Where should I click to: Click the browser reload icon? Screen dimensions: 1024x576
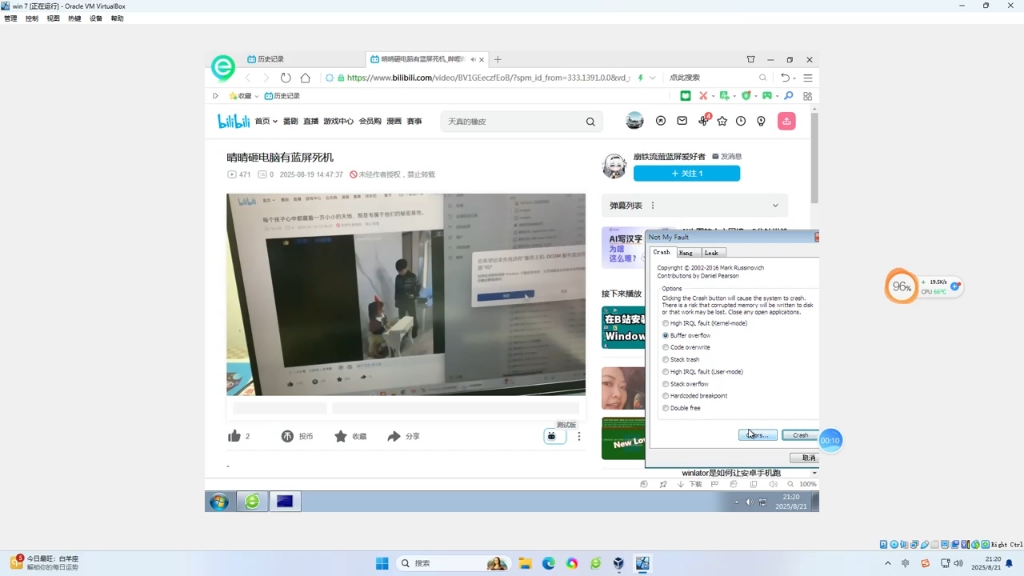[x=285, y=78]
